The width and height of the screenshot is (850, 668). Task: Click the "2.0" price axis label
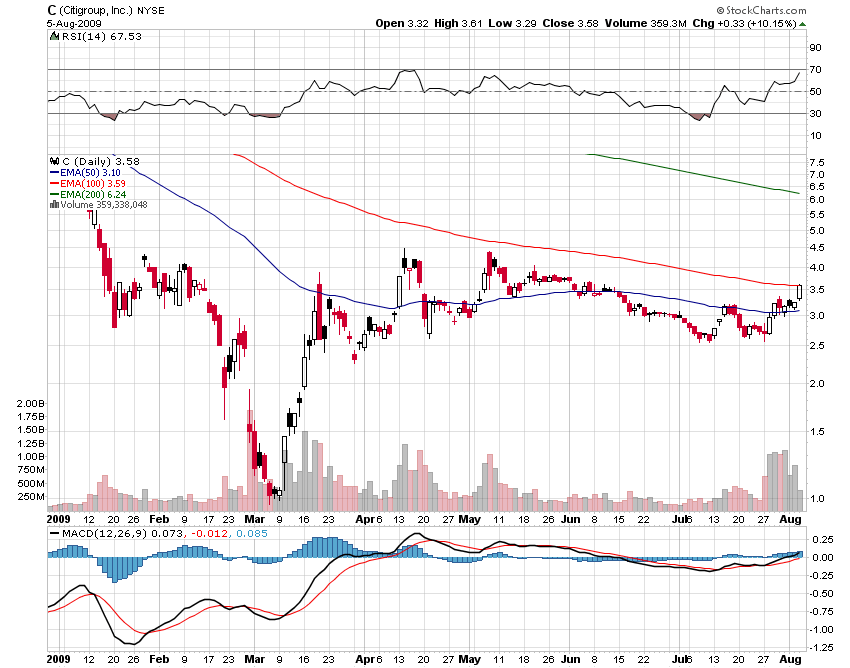pos(817,383)
